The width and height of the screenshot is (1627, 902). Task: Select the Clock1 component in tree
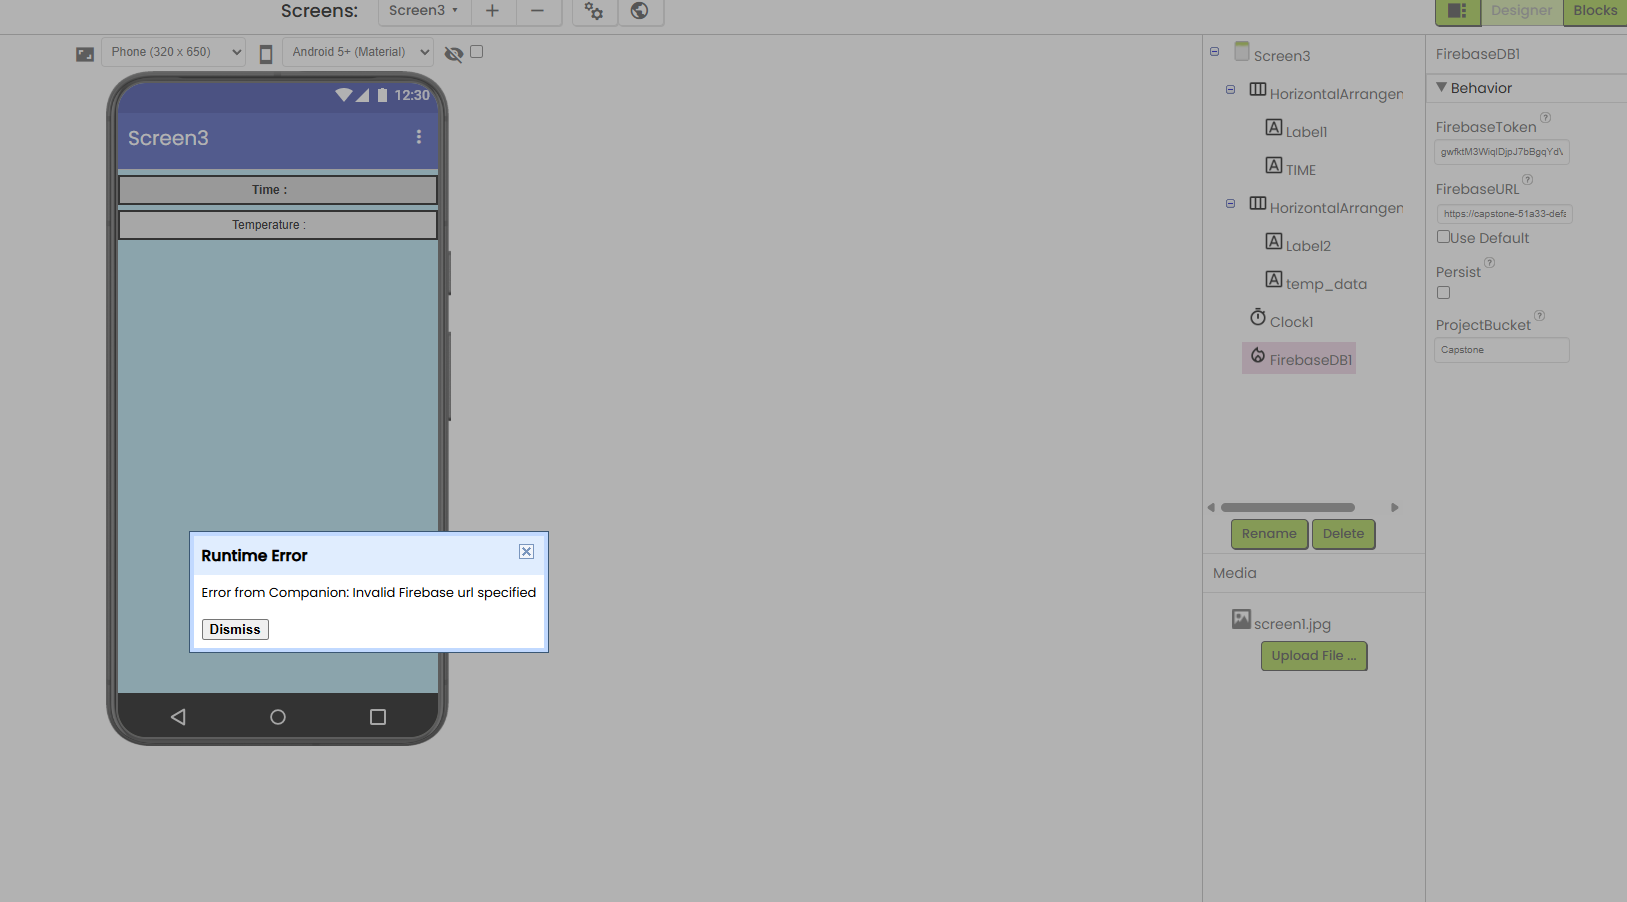(1290, 322)
